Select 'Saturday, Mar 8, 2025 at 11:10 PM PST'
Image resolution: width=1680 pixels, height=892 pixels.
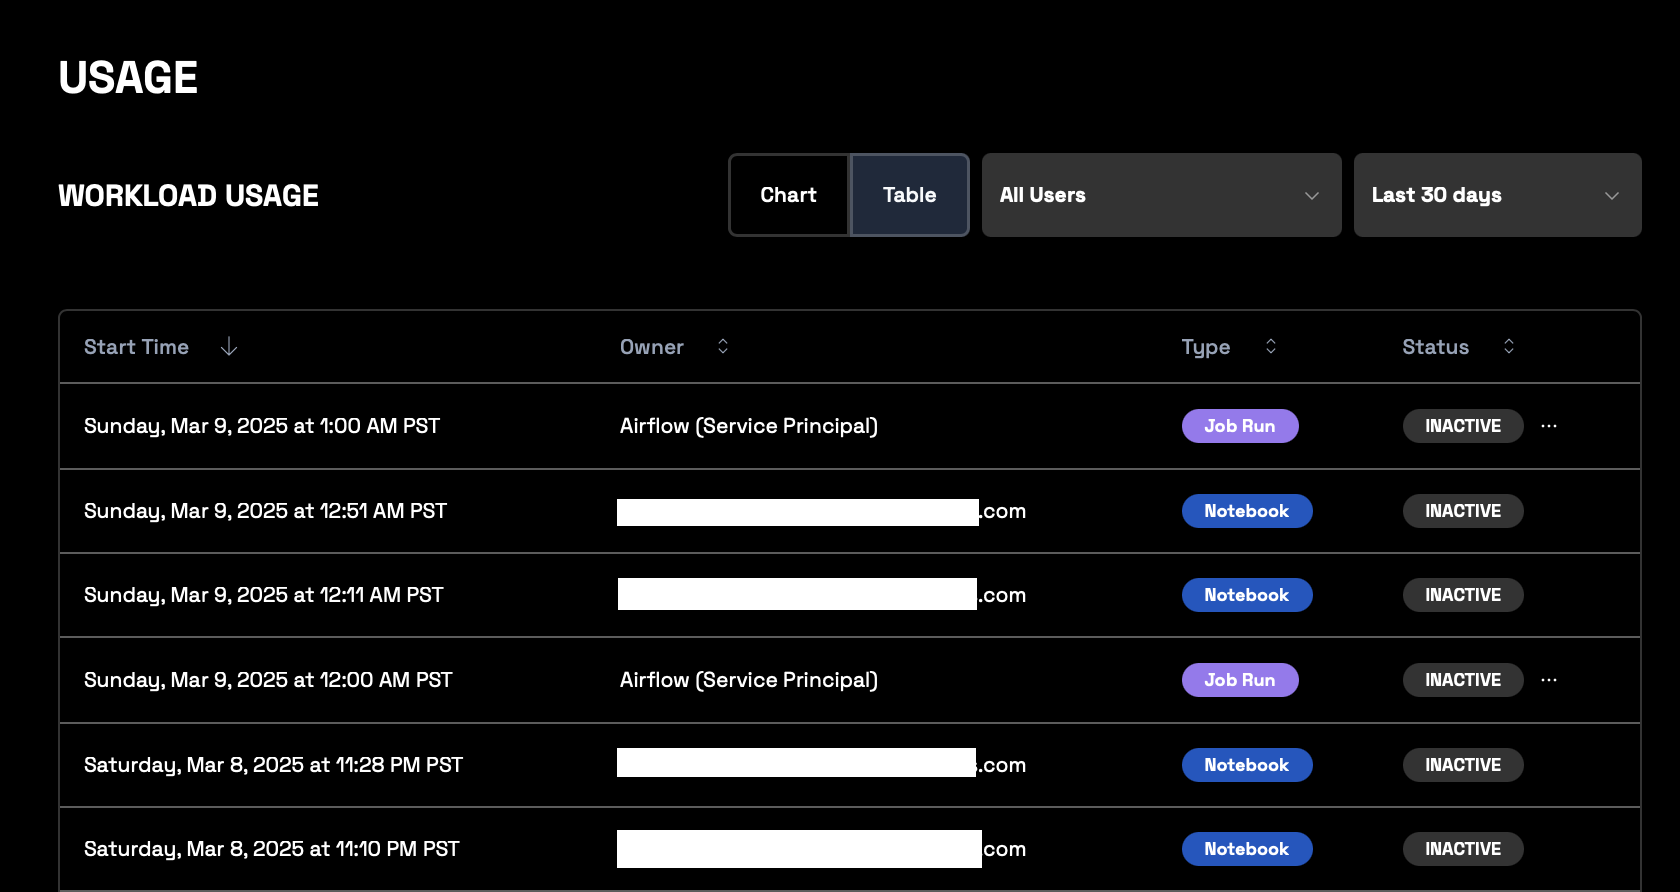pos(272,849)
